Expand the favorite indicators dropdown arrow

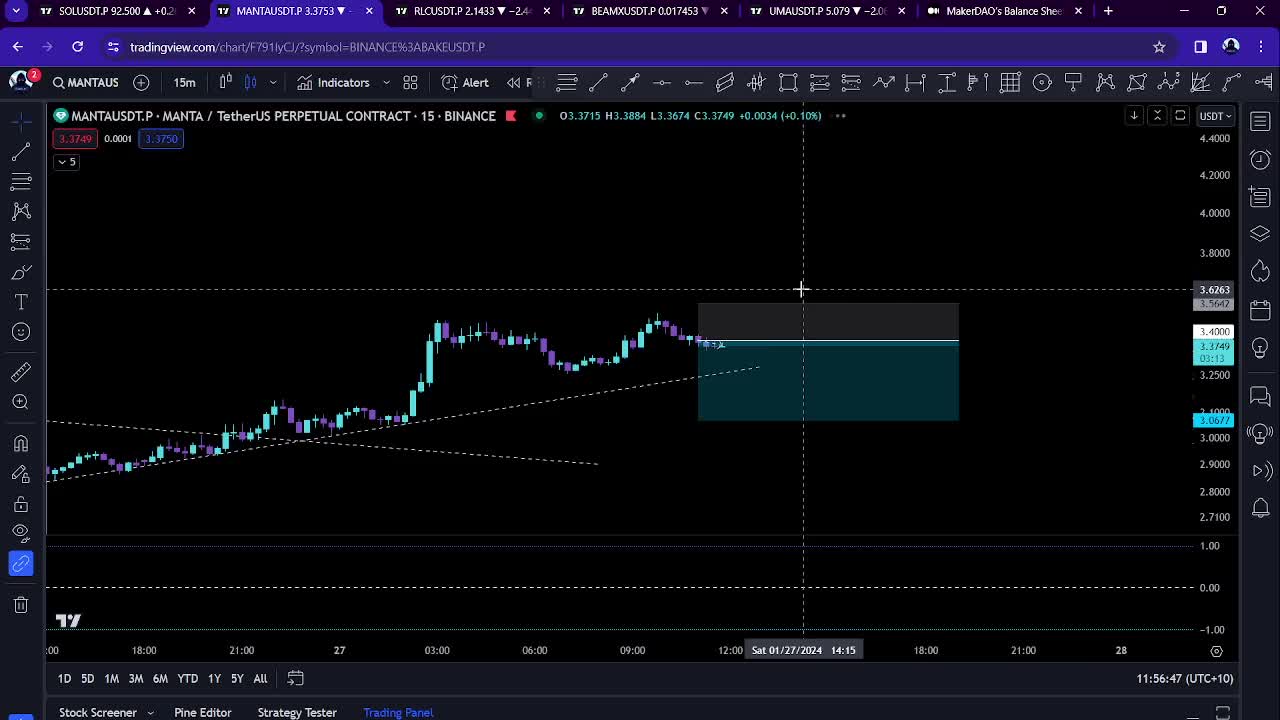[386, 82]
